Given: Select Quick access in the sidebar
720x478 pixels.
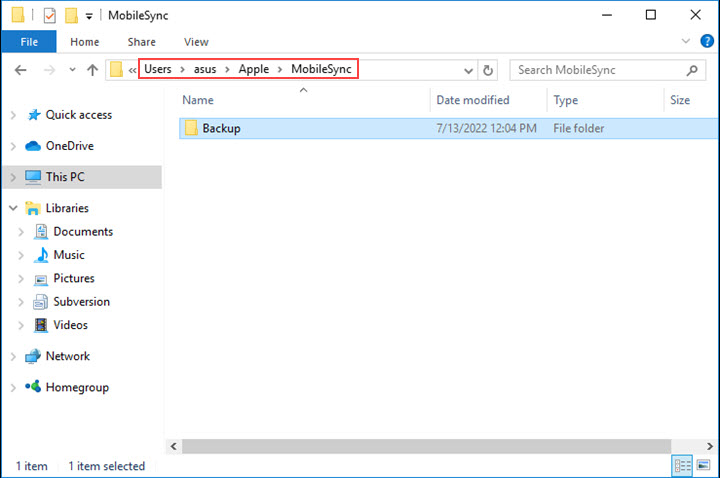Looking at the screenshot, I should coord(79,115).
